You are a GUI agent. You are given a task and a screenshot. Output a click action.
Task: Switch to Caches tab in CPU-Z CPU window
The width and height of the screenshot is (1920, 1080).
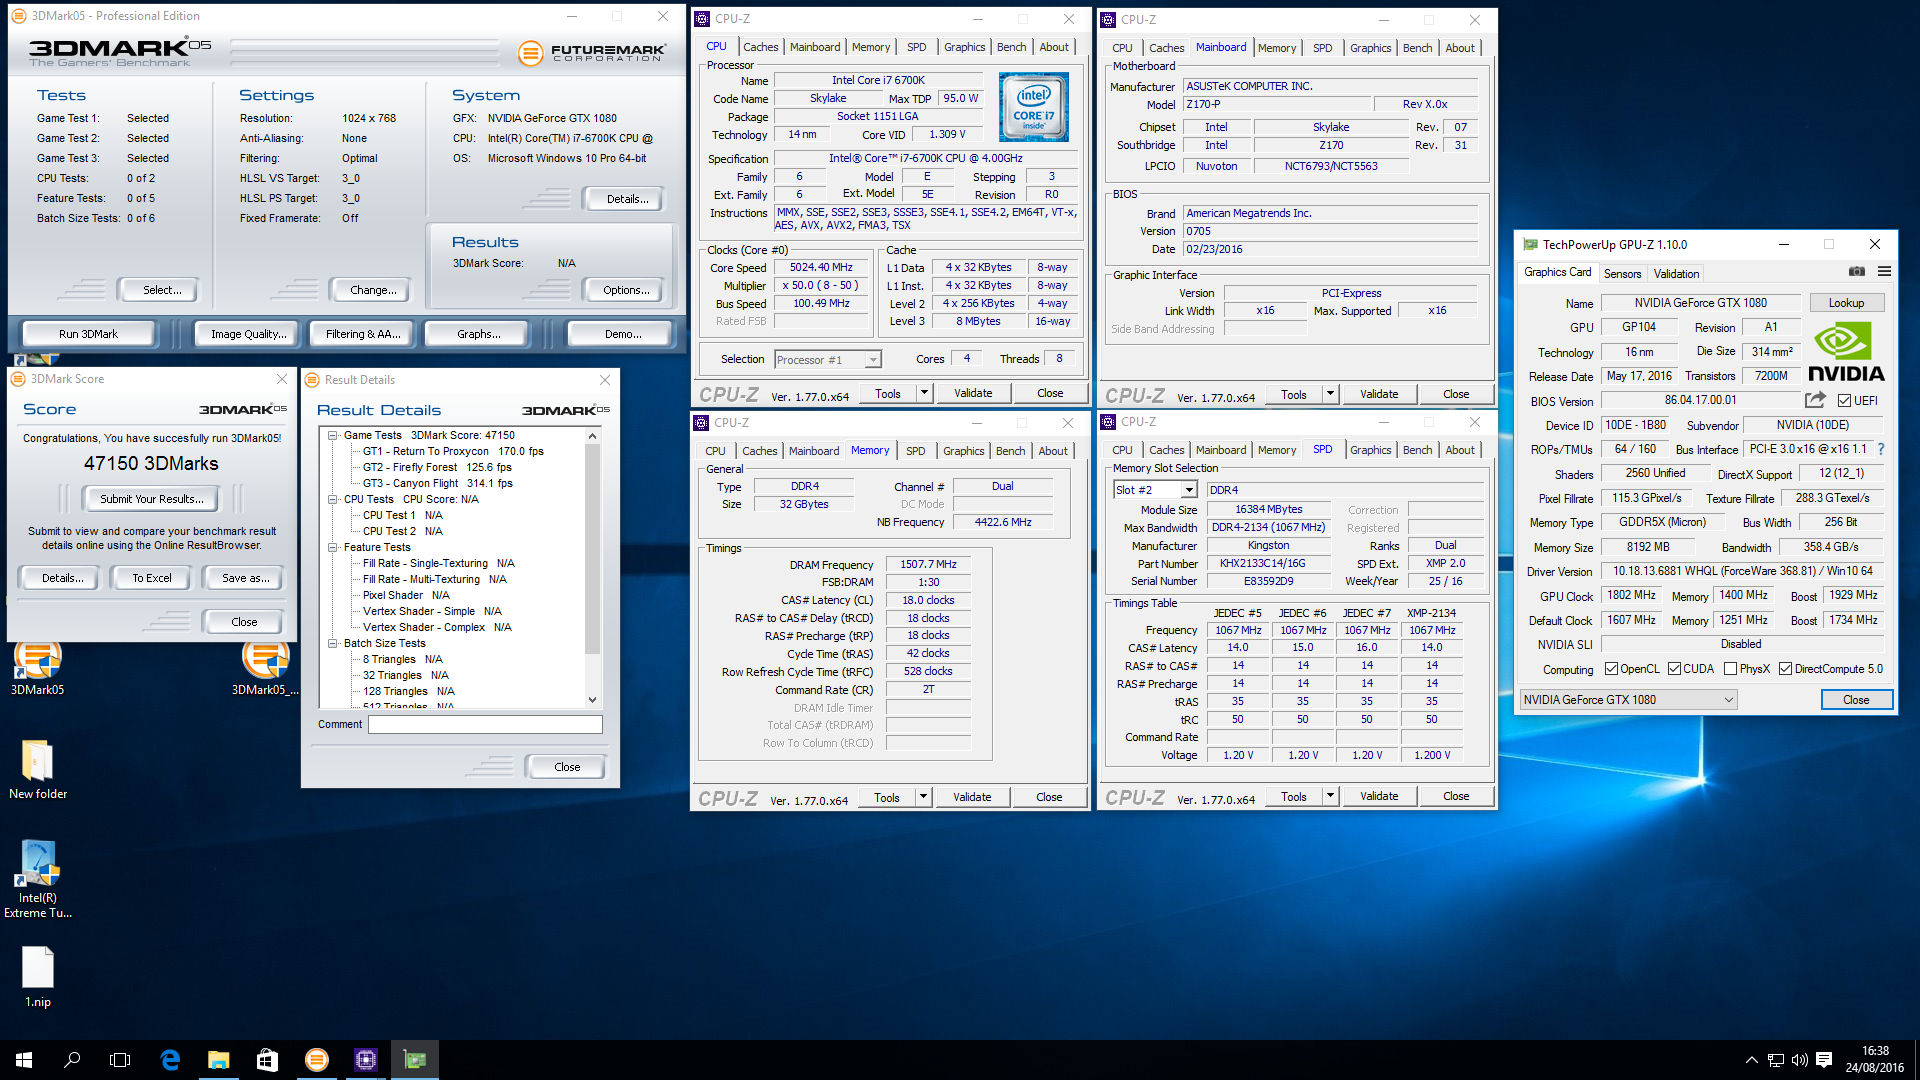tap(760, 47)
